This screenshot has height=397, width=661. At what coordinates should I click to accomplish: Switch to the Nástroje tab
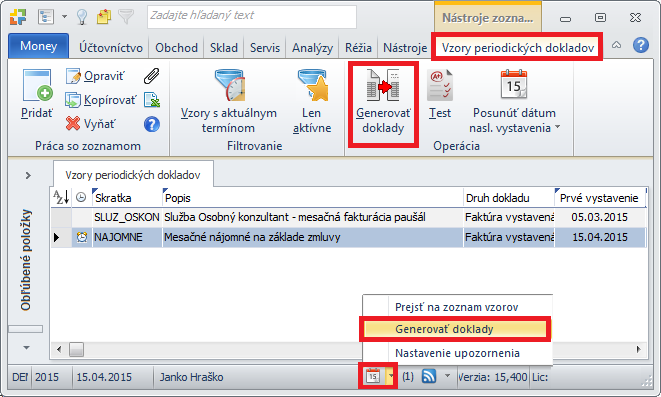pos(405,48)
